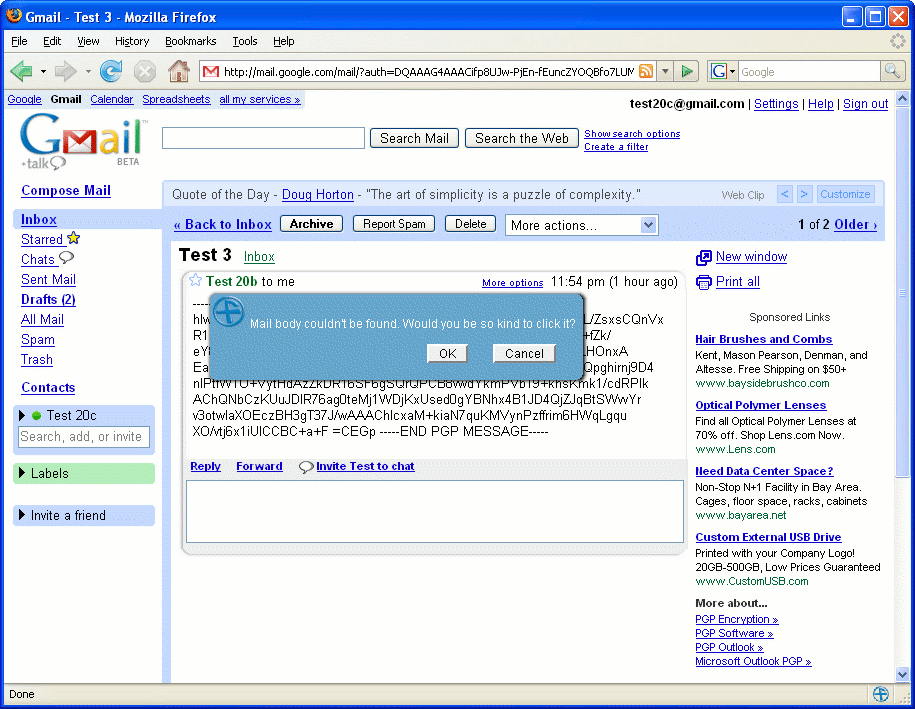
Task: Click in the Gmail search text field
Action: point(263,138)
